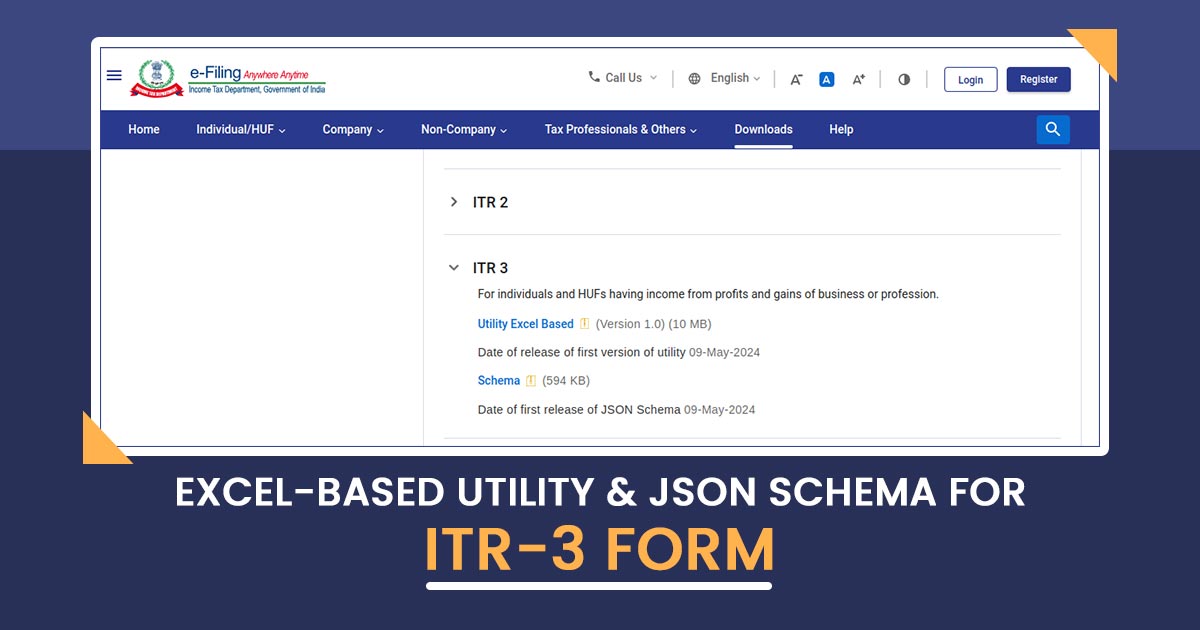Expand the ITR 2 section
1200x630 pixels.
[x=454, y=202]
